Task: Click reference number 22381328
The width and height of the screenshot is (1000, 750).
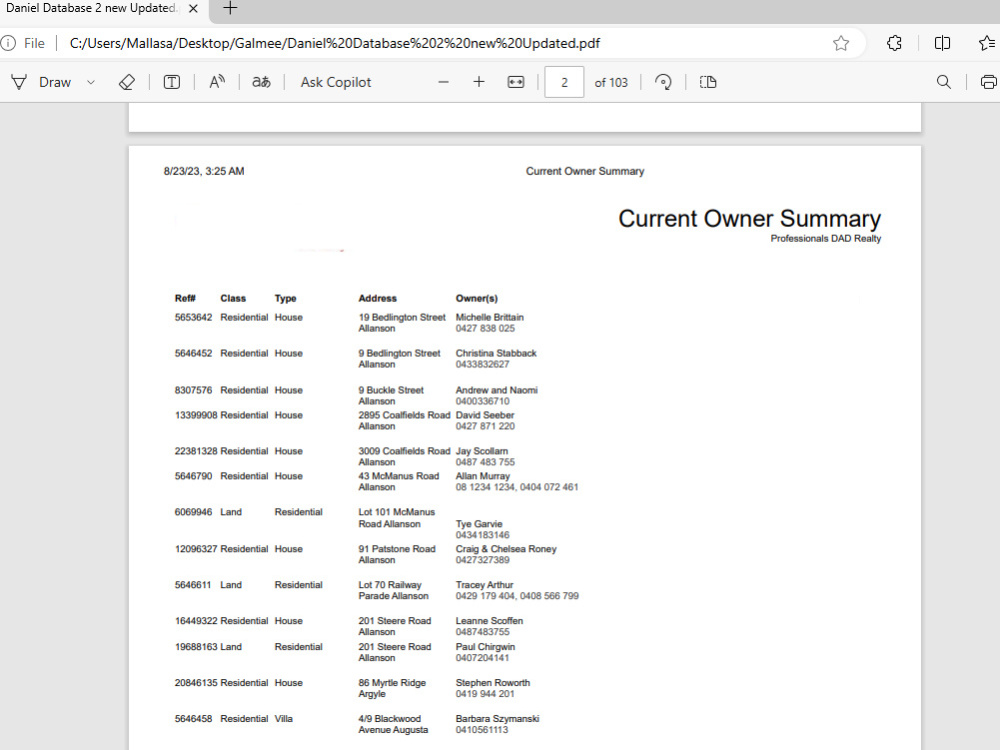Action: (196, 451)
